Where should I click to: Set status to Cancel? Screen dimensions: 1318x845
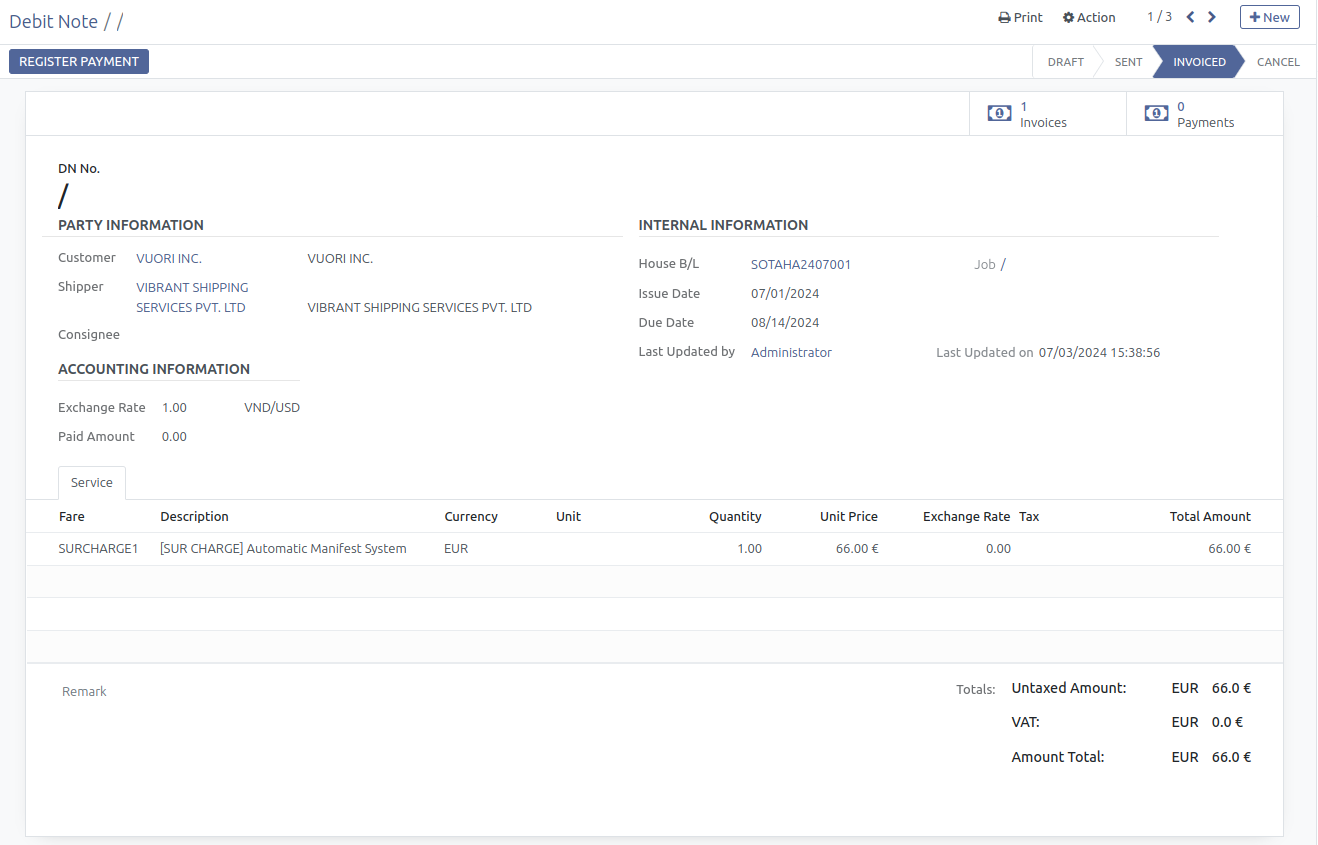coord(1277,62)
